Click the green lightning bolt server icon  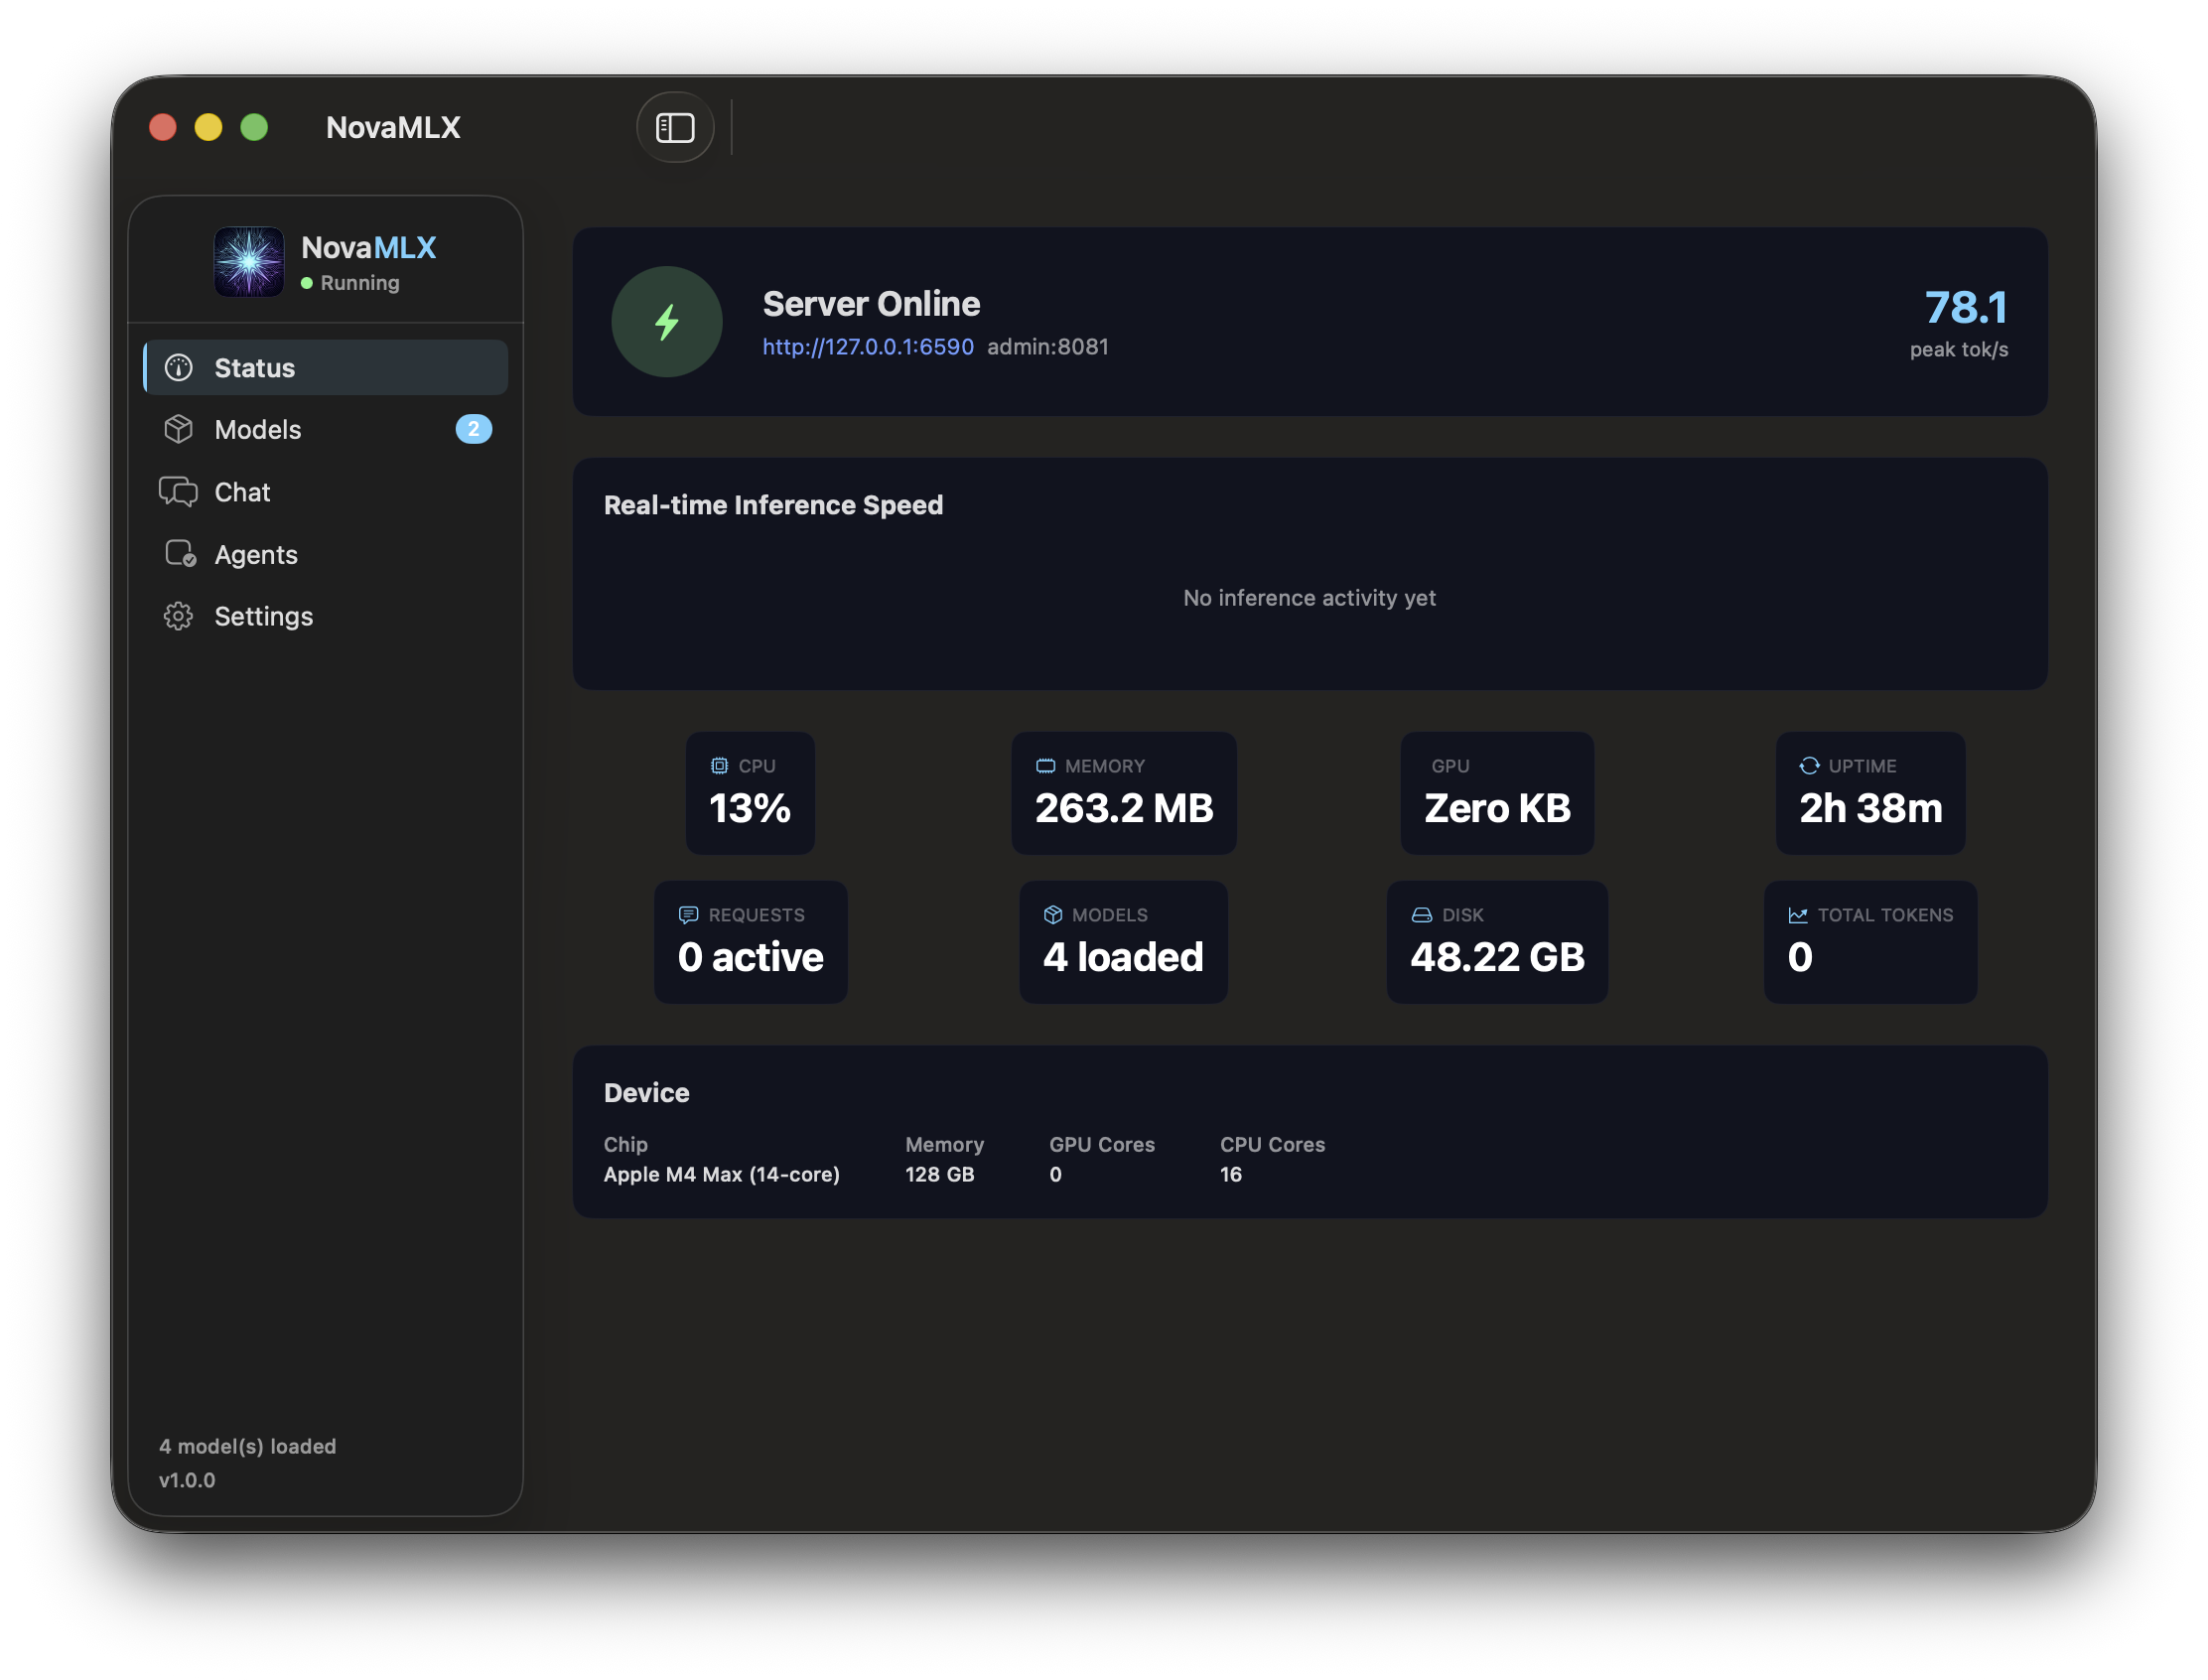tap(667, 322)
